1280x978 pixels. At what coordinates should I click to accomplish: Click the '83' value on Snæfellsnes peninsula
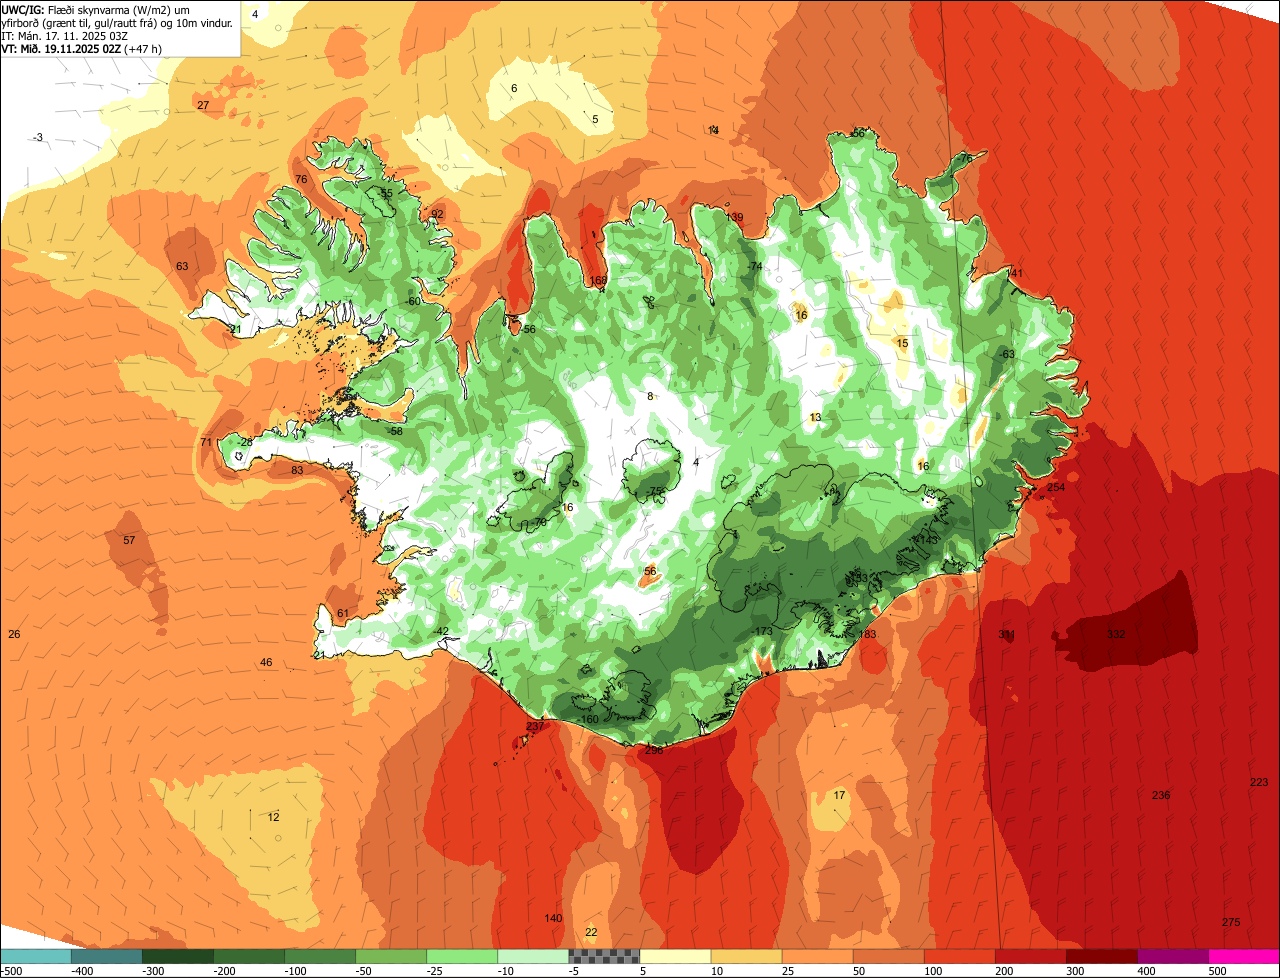[x=297, y=470]
